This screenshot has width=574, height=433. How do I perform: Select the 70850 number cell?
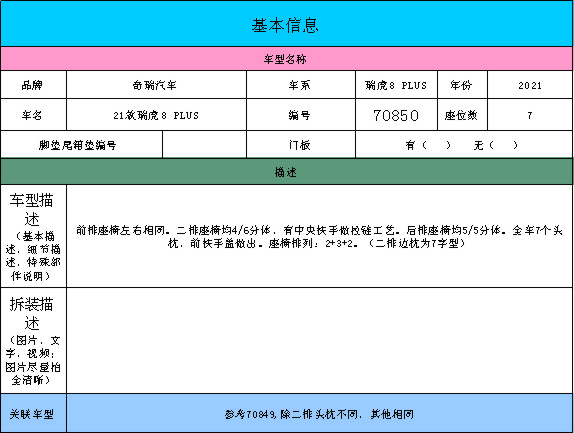(x=396, y=115)
